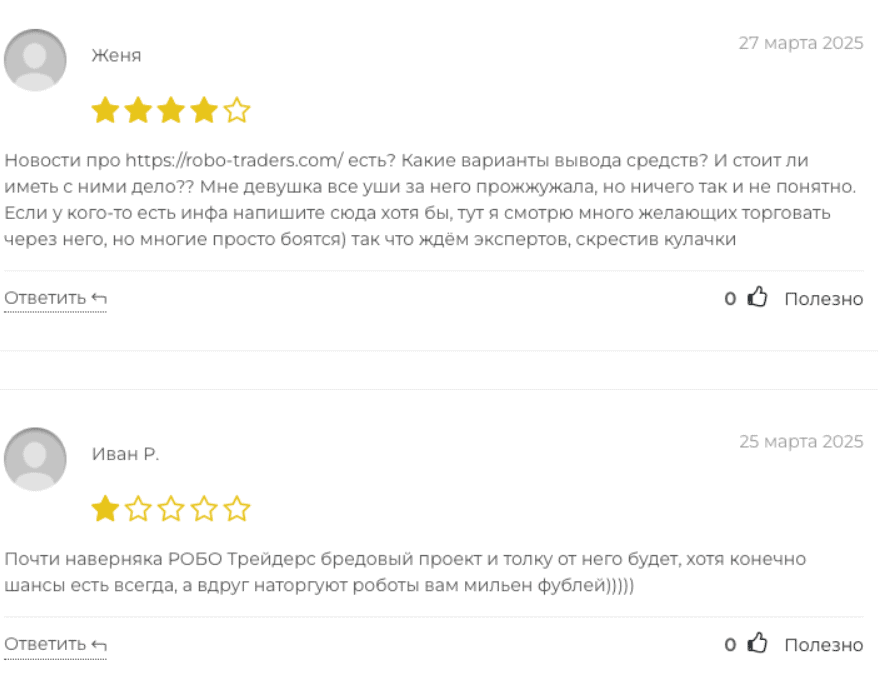This screenshot has height=686, width=878.
Task: Click the first star in Женя's rating
Action: pos(105,110)
